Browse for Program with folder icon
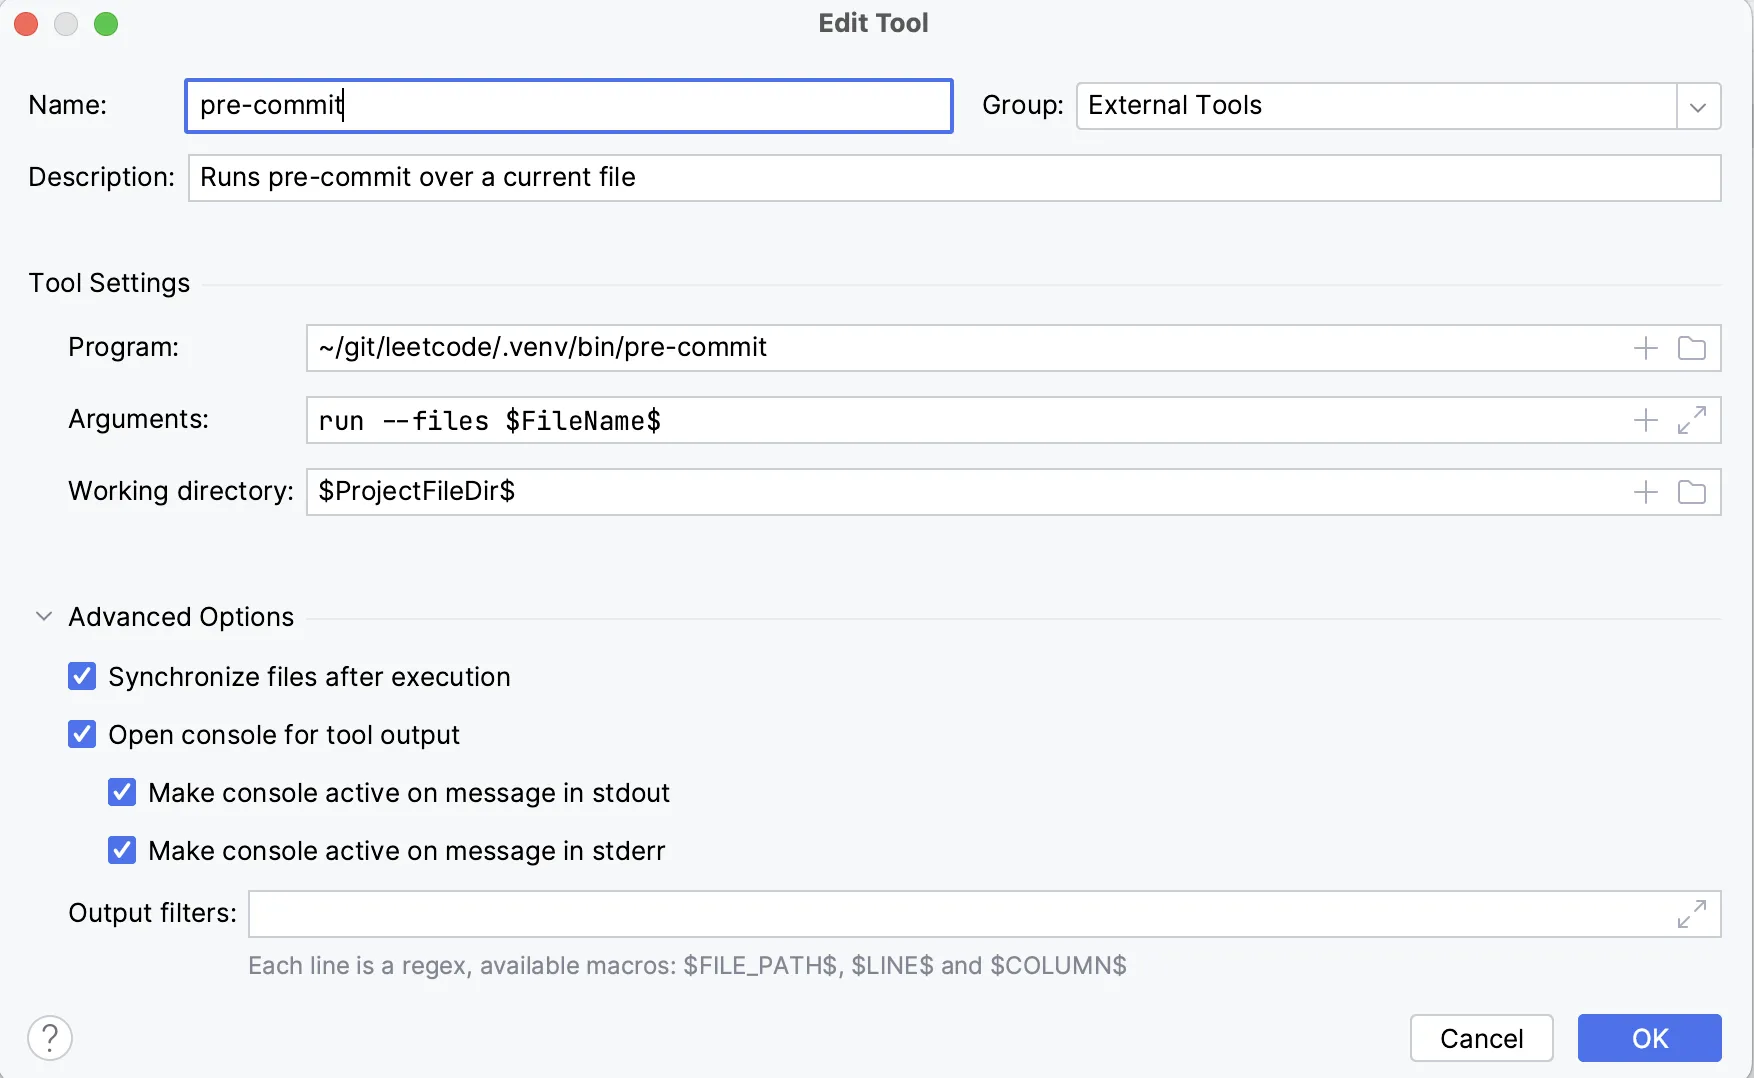 pyautogui.click(x=1691, y=348)
